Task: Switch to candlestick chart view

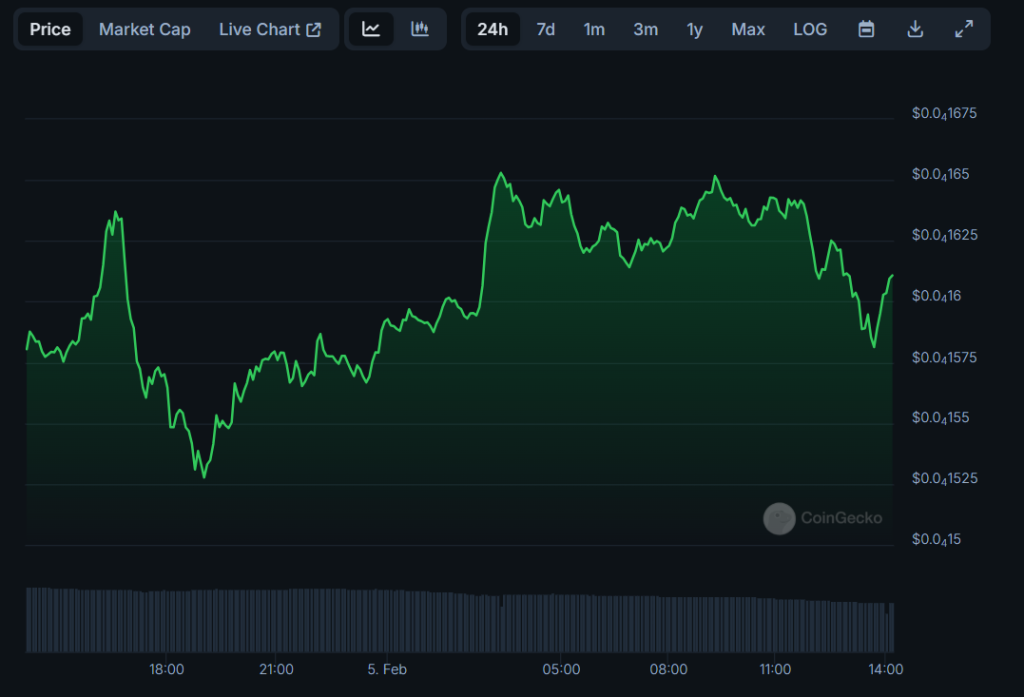Action: point(420,29)
